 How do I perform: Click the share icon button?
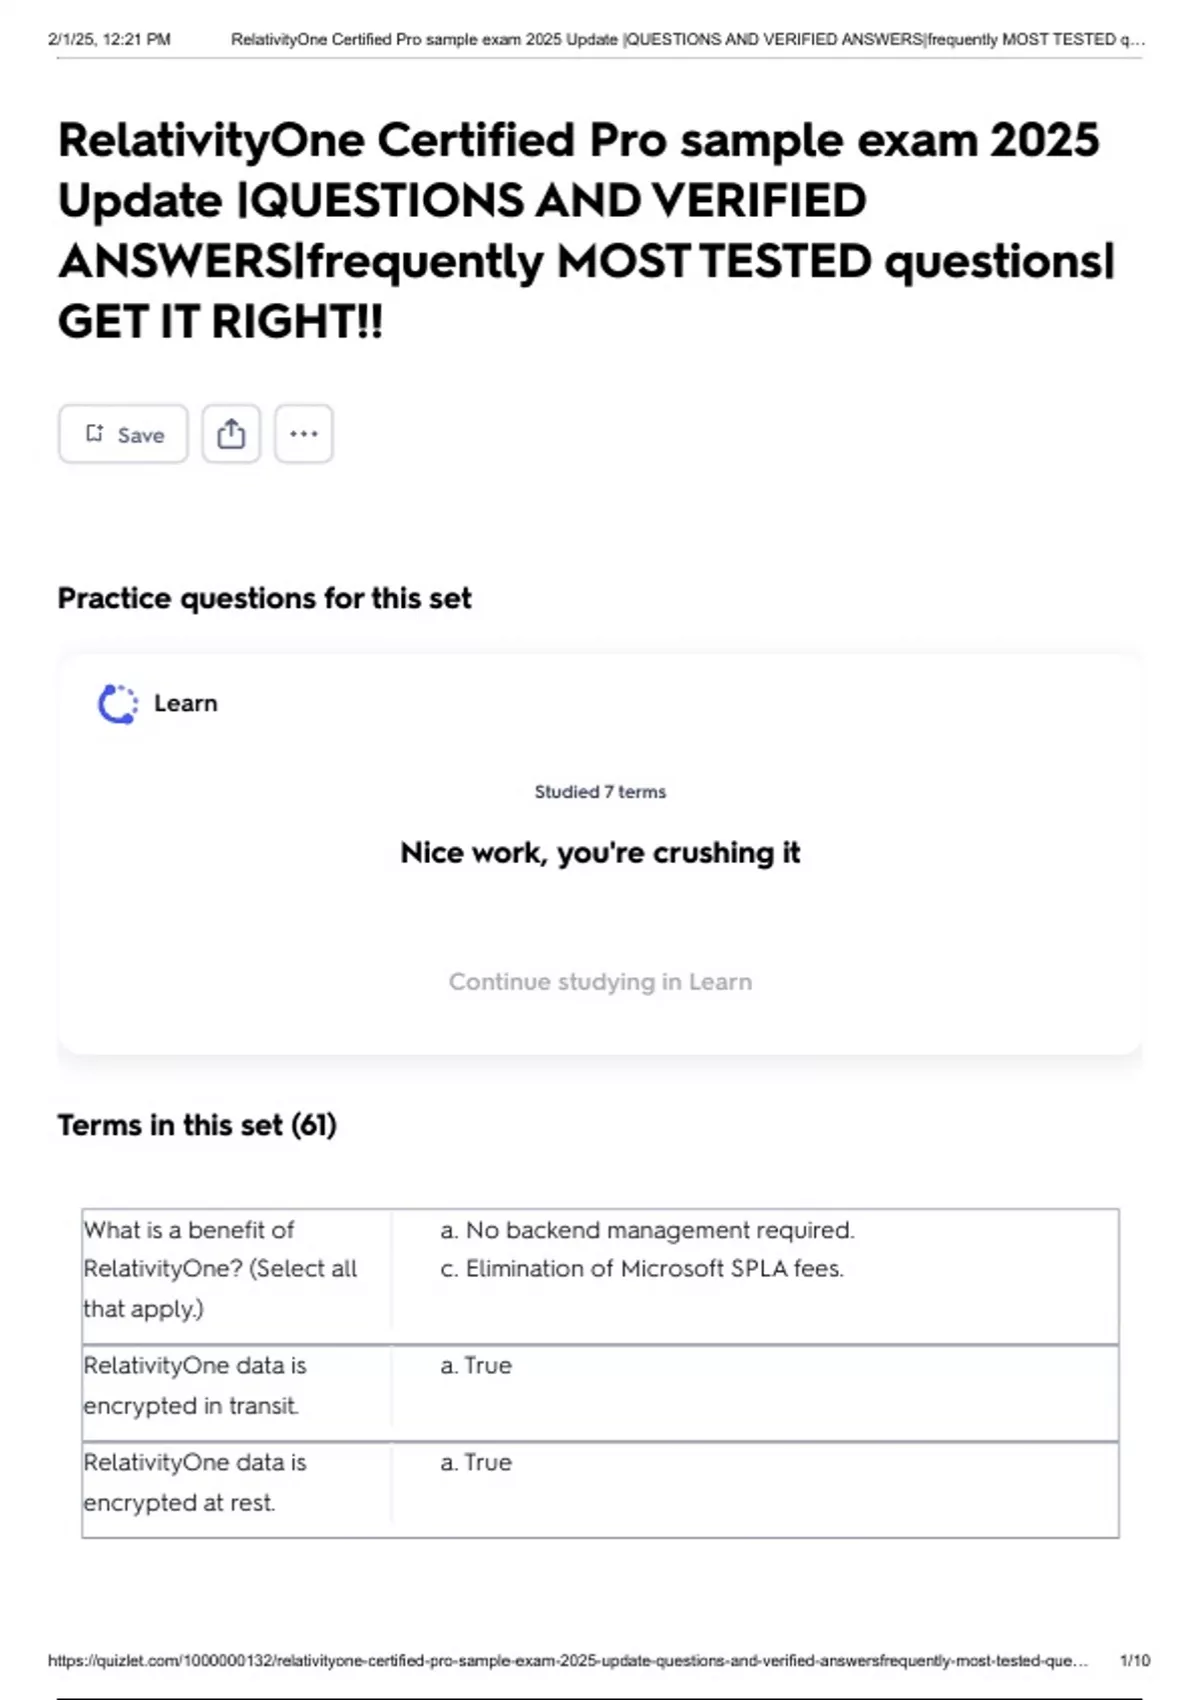pos(231,434)
